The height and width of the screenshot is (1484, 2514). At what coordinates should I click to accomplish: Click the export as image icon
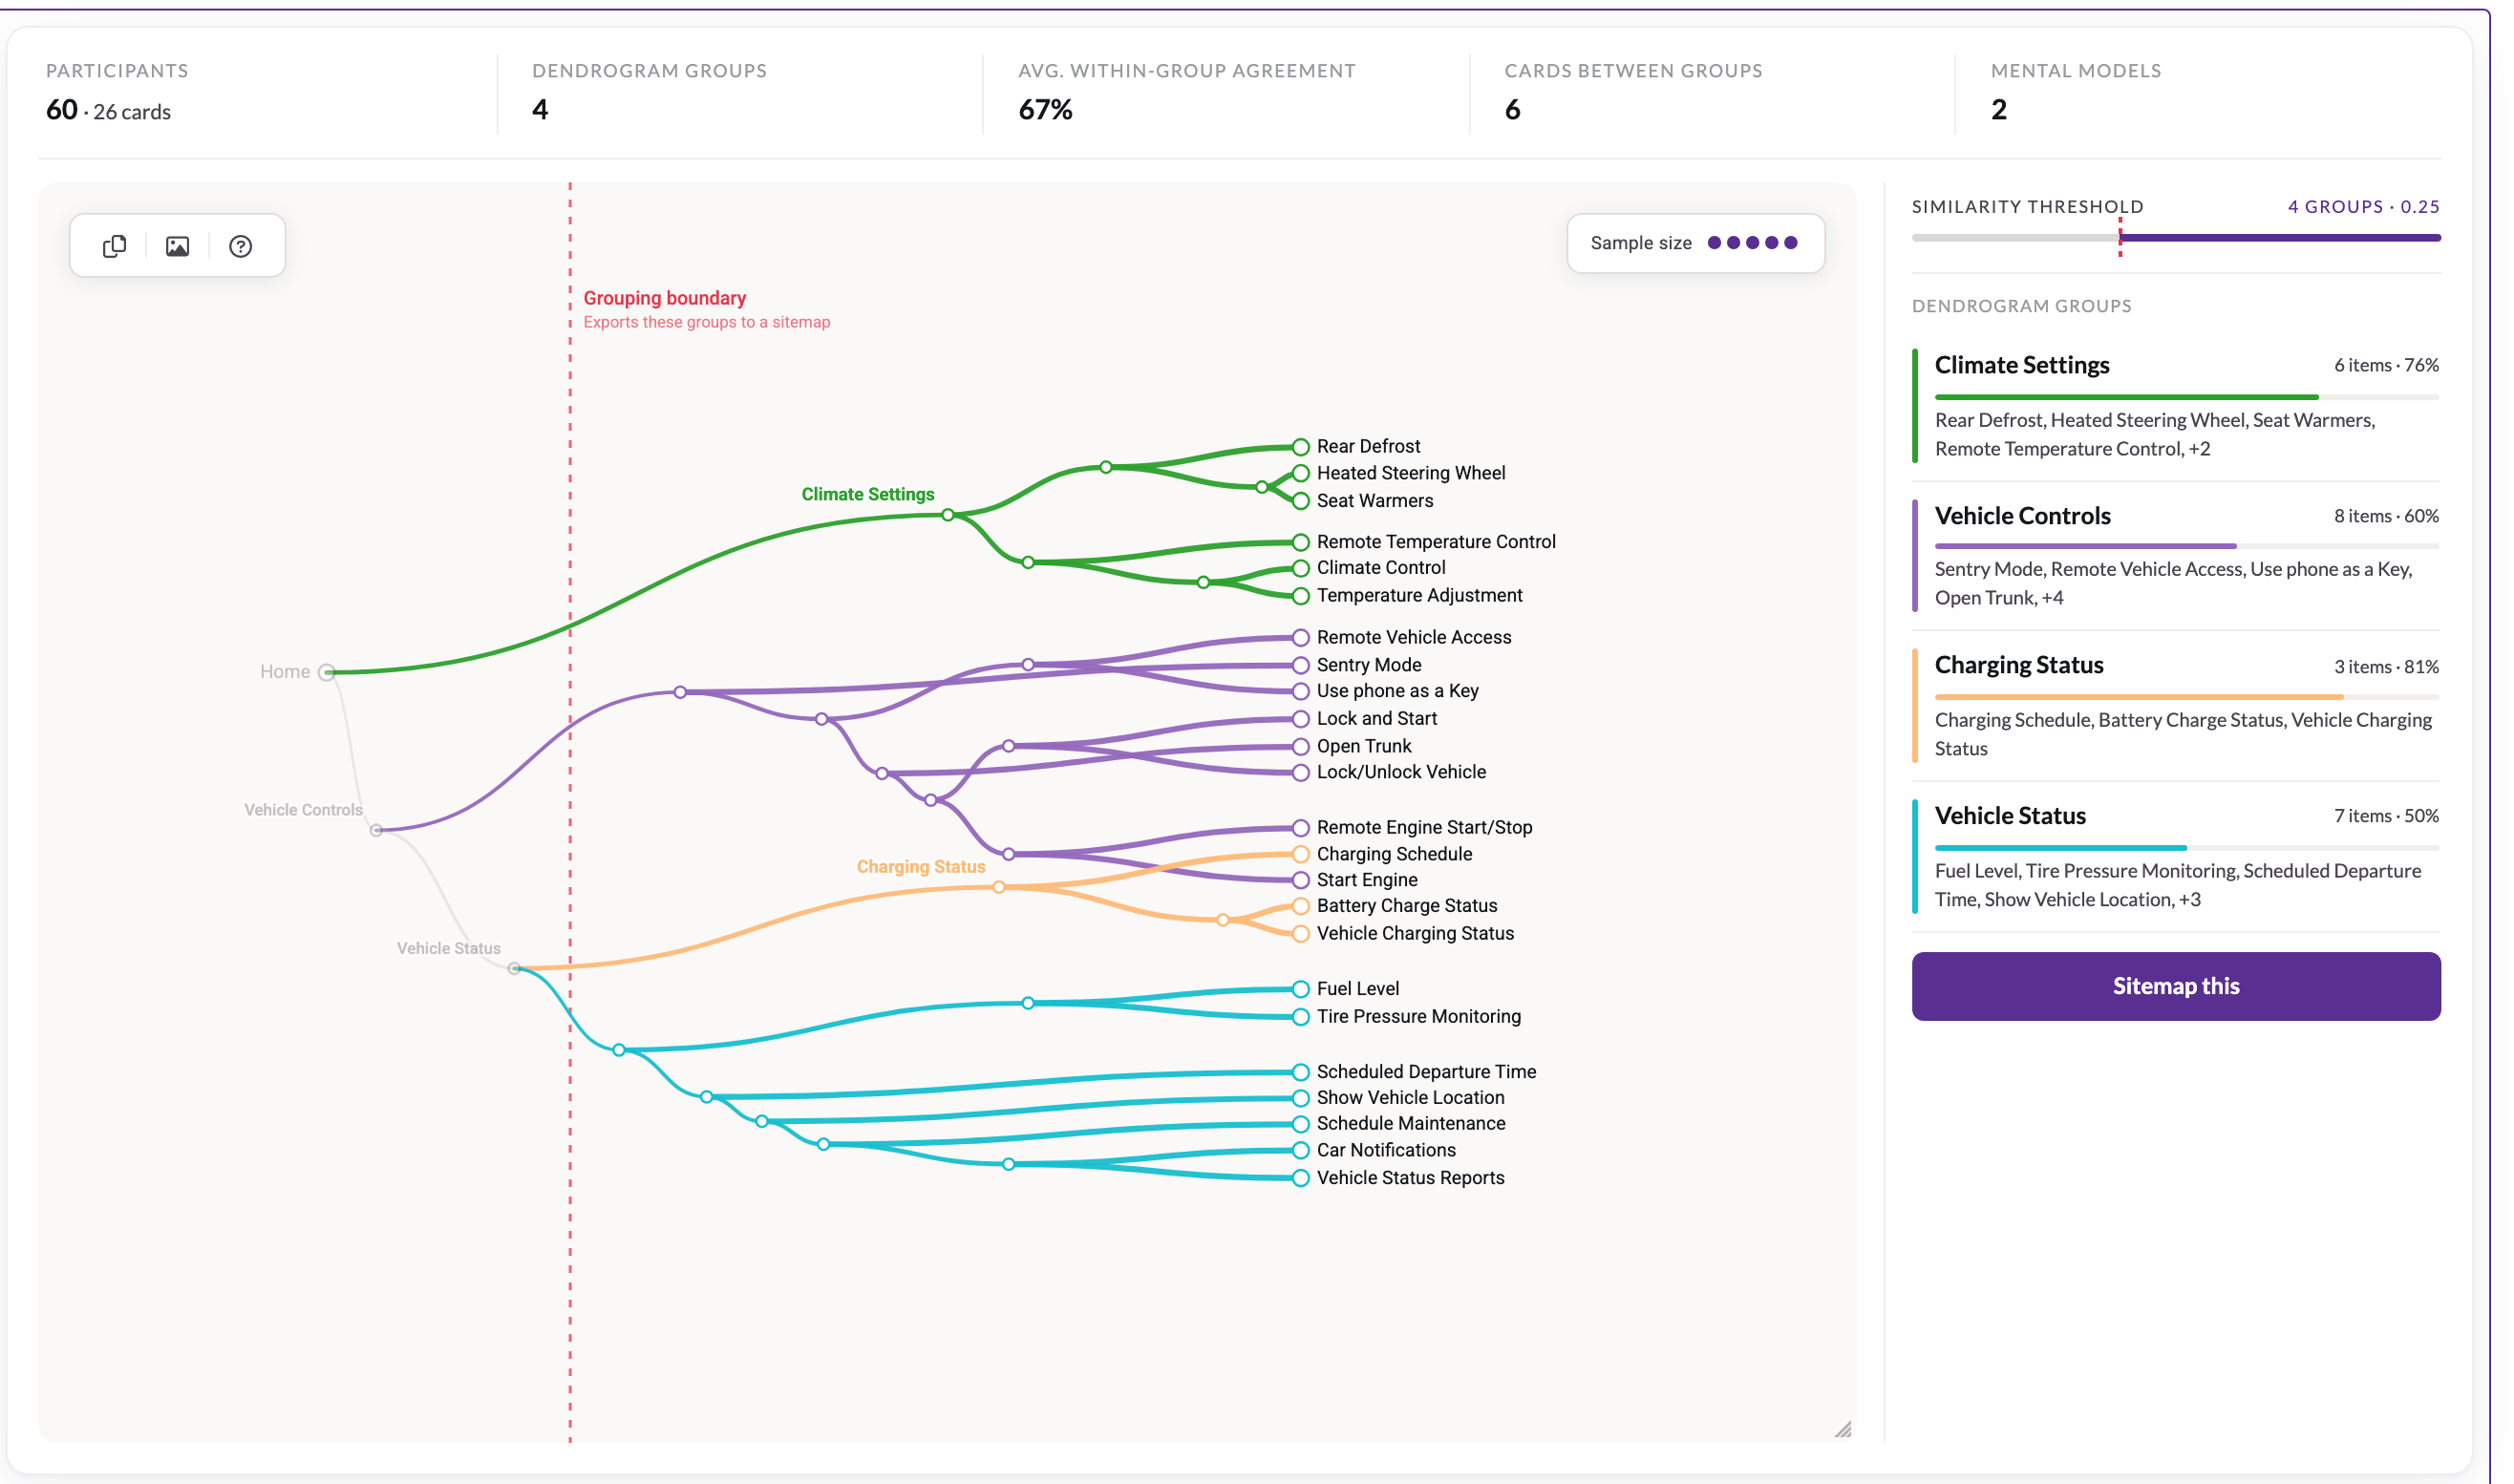click(x=177, y=246)
